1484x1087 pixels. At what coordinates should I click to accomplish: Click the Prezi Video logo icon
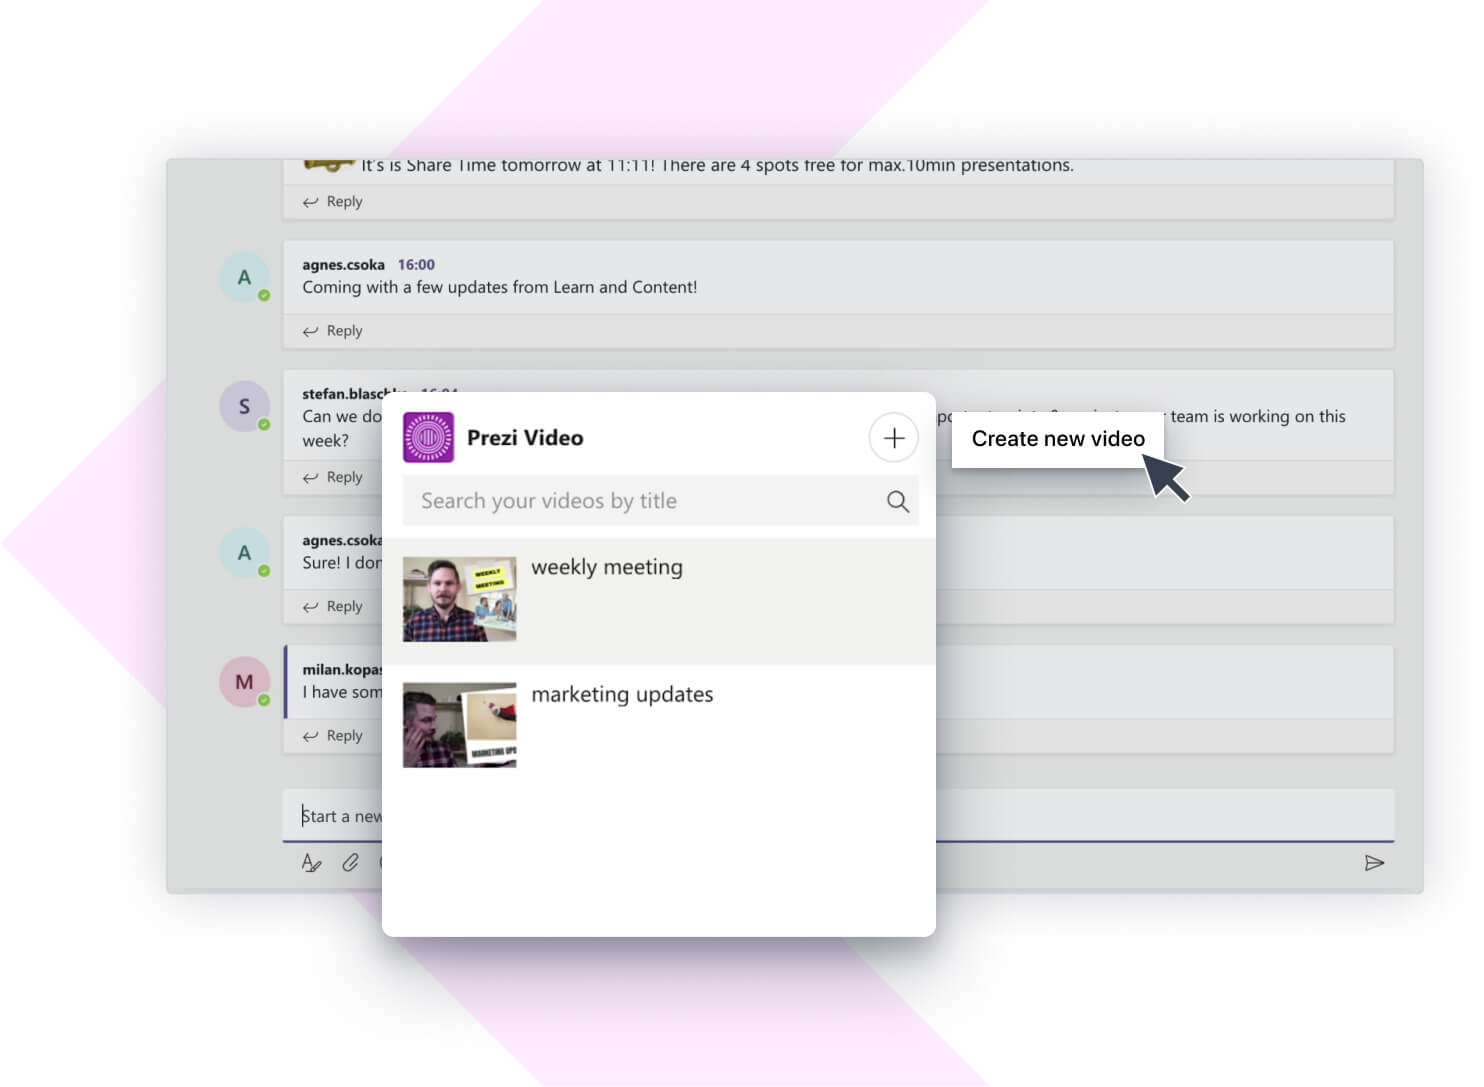click(x=428, y=438)
